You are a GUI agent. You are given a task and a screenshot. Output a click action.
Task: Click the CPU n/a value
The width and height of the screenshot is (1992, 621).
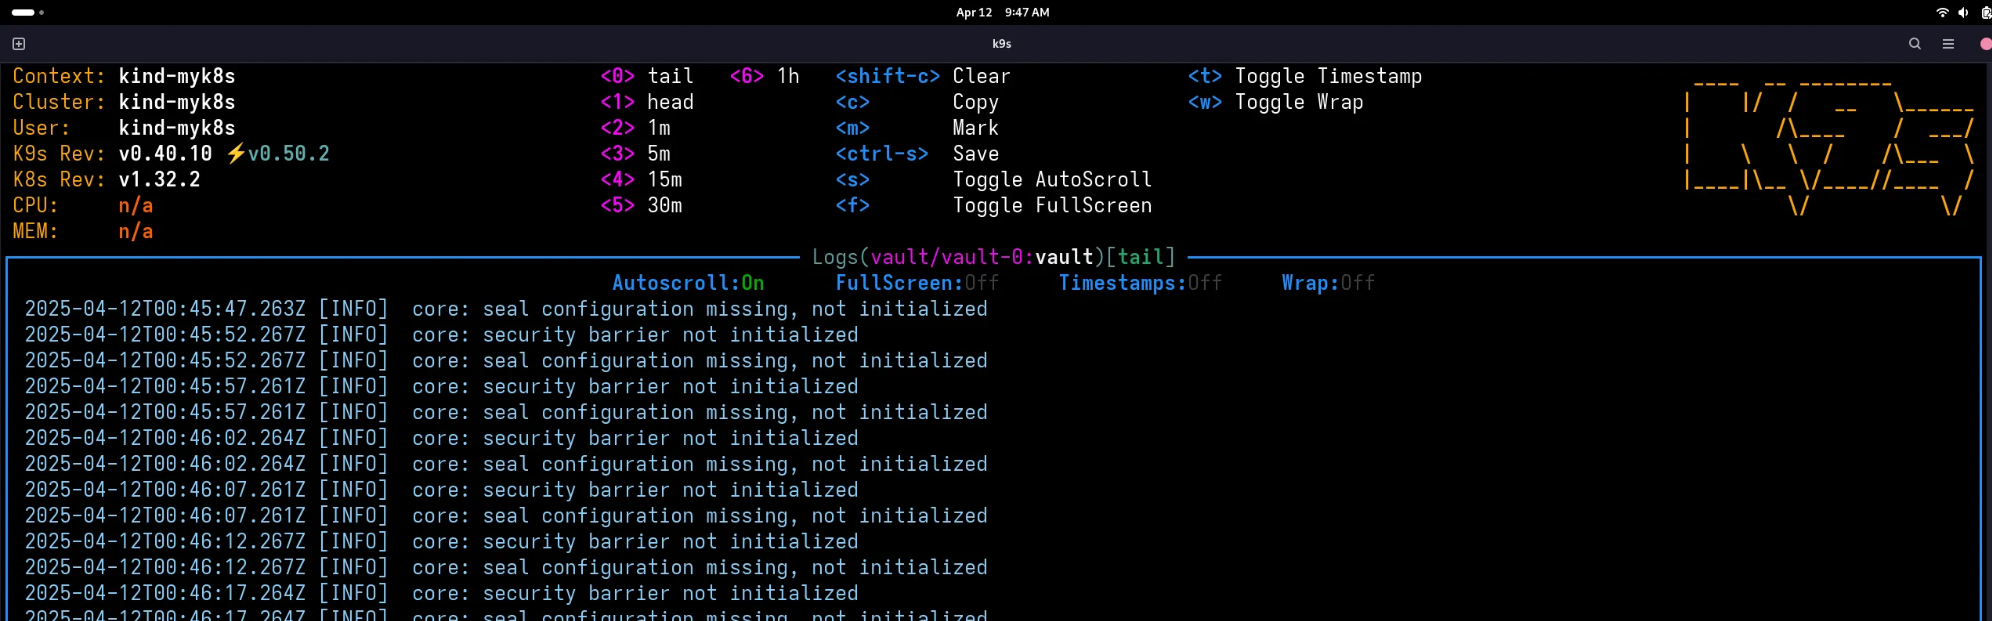point(136,206)
